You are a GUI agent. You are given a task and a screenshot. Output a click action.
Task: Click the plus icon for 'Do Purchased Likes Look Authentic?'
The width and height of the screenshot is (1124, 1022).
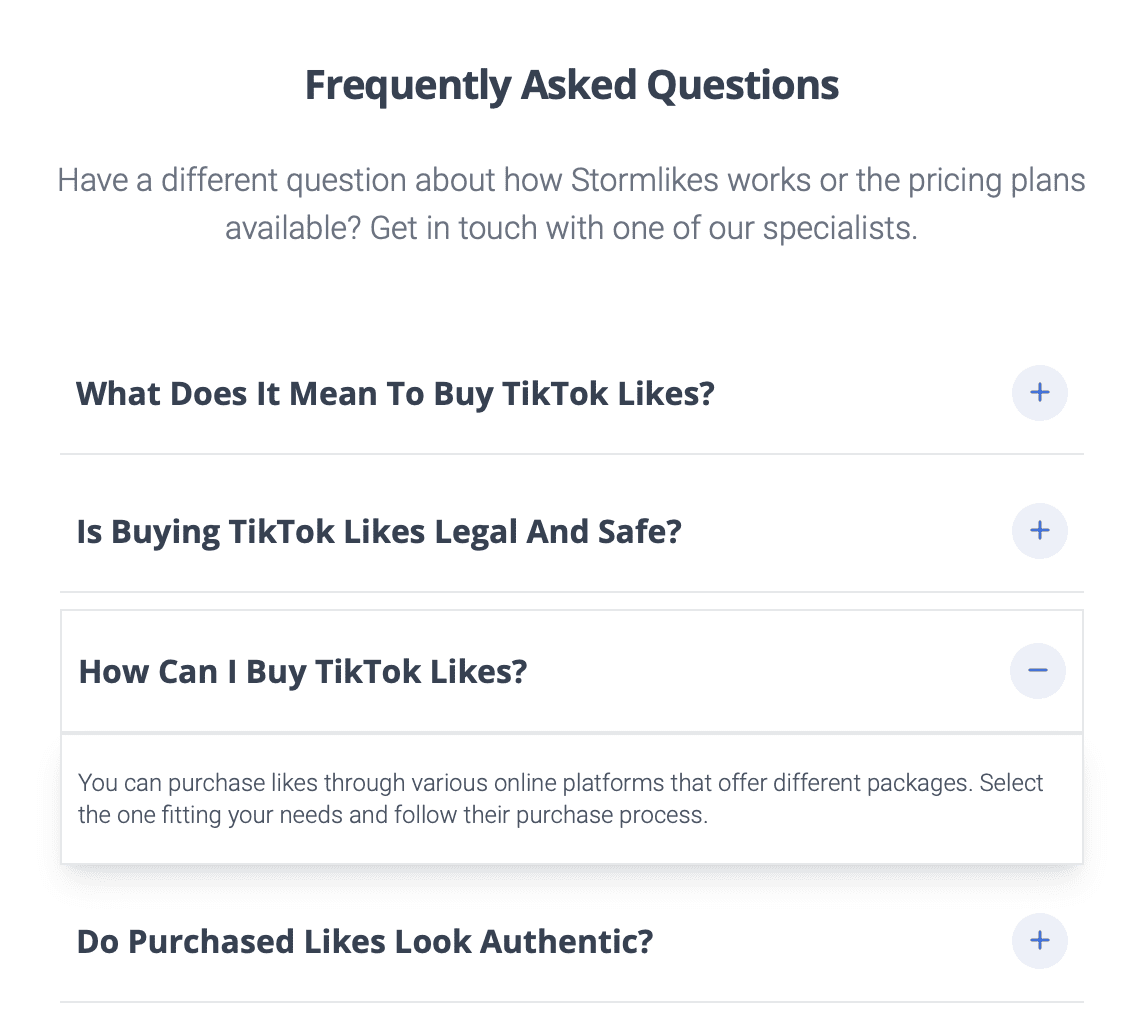[1039, 941]
